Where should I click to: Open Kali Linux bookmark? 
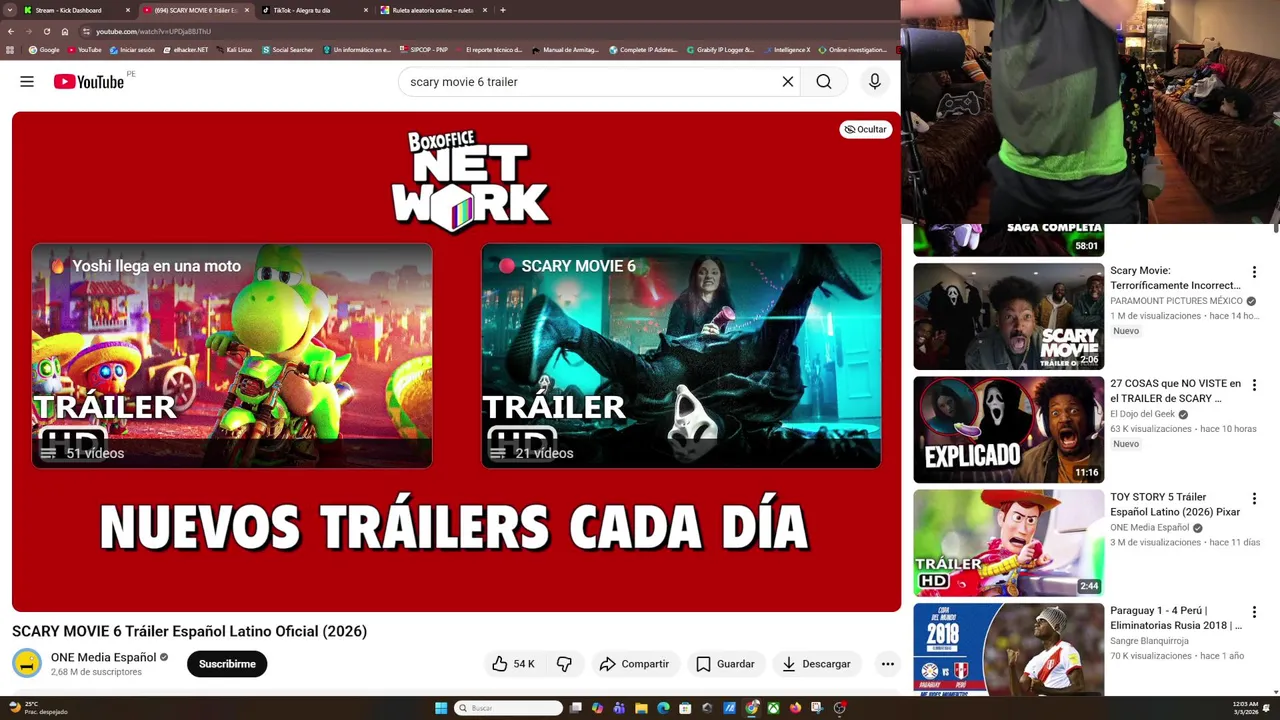click(234, 49)
